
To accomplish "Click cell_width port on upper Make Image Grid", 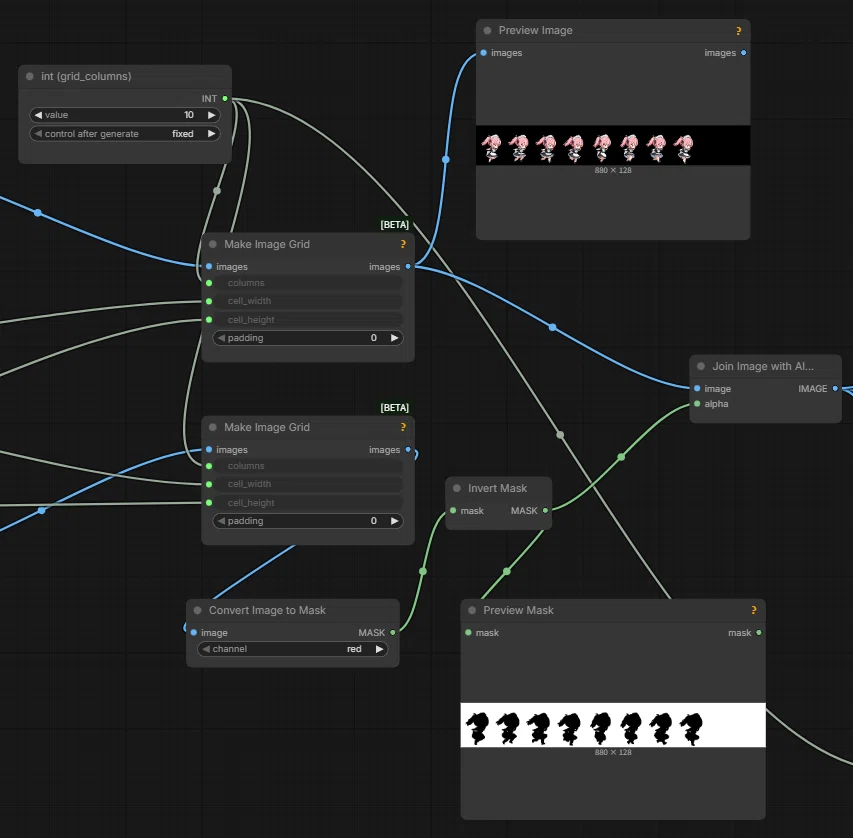I will pyautogui.click(x=209, y=301).
